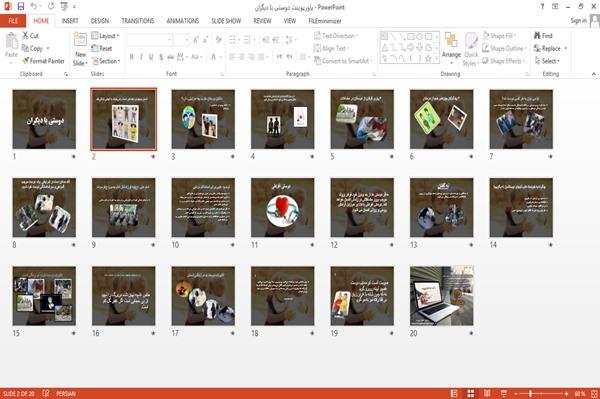Click the Undo arrow icon
600x399 pixels.
[34, 7]
